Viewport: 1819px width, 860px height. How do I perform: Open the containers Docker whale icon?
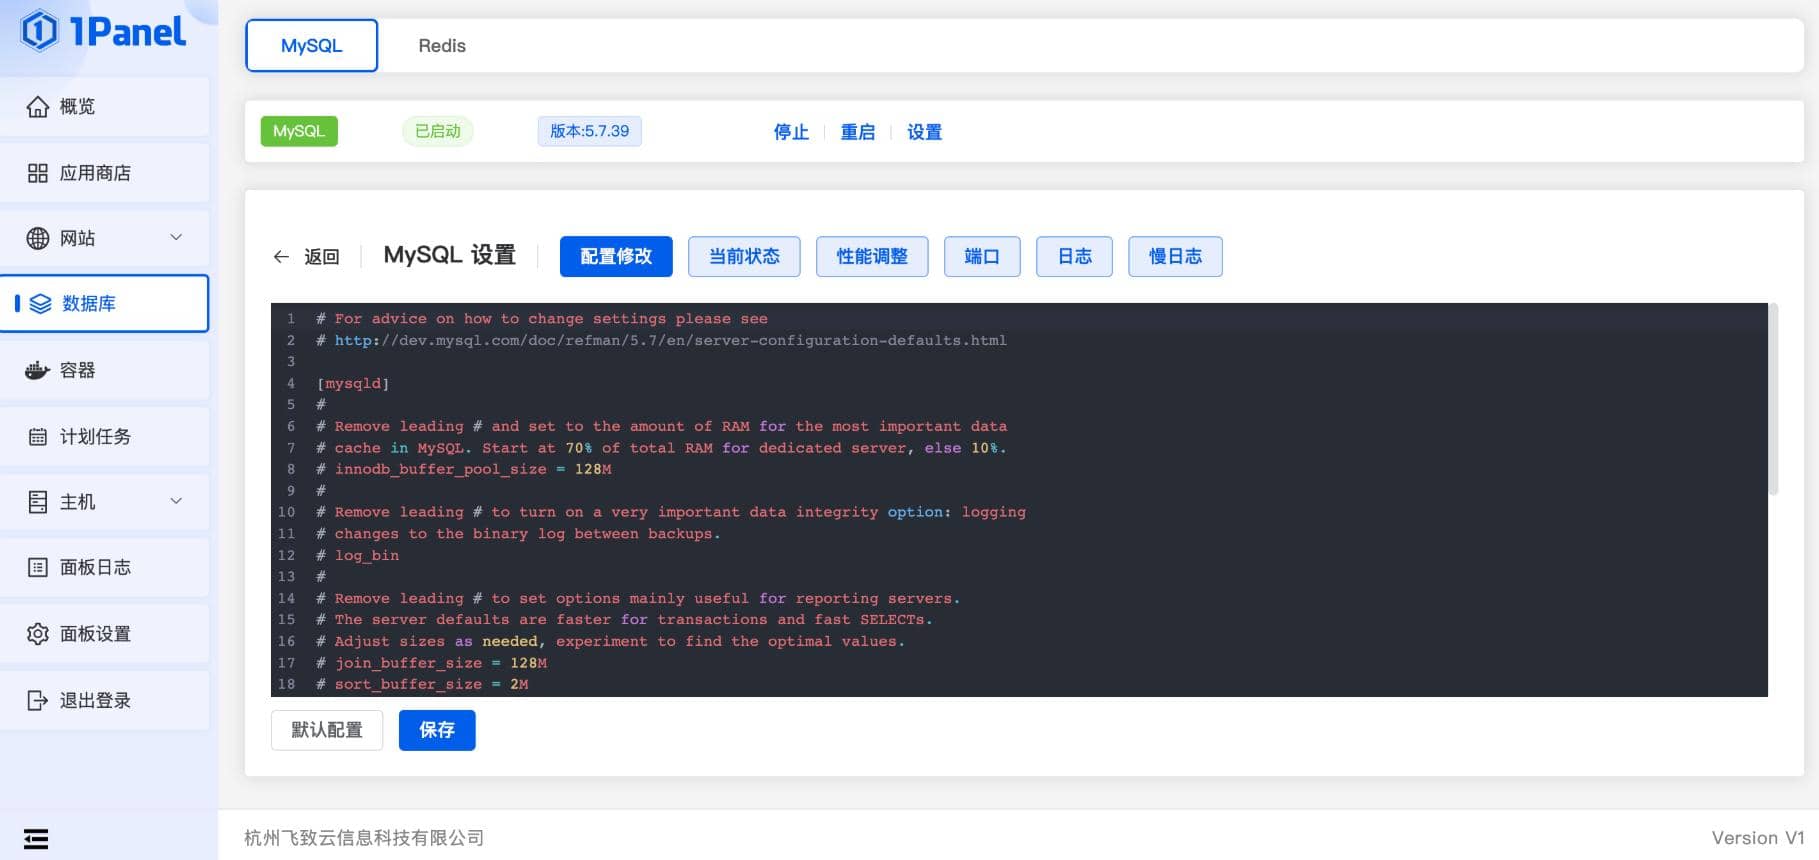pyautogui.click(x=38, y=370)
